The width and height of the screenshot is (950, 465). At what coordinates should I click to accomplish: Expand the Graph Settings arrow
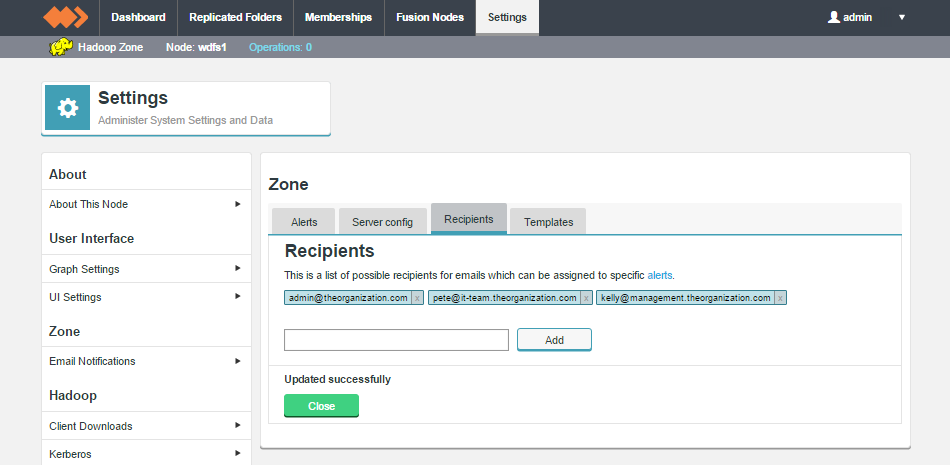point(238,268)
